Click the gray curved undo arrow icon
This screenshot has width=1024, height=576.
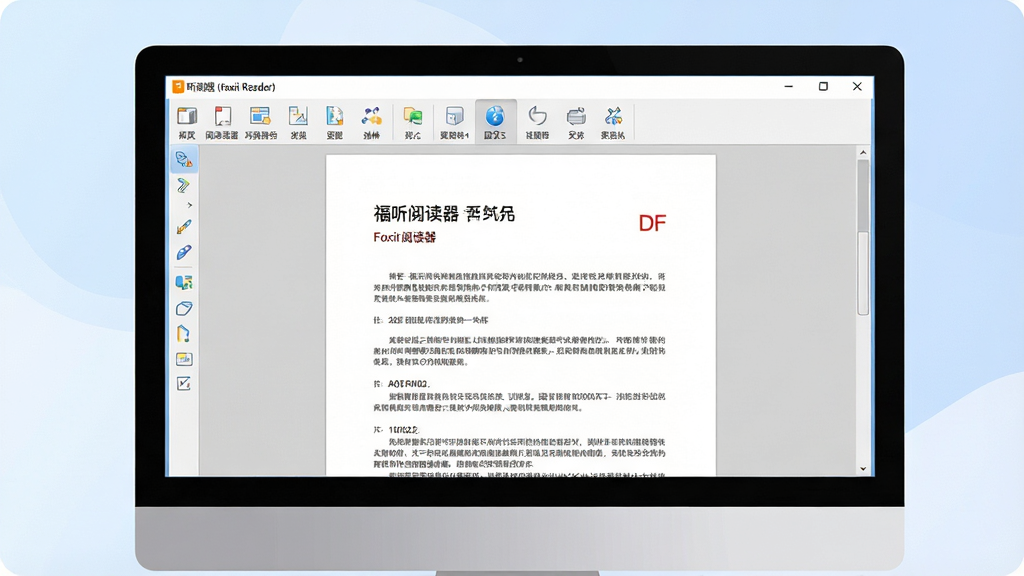pyautogui.click(x=537, y=116)
